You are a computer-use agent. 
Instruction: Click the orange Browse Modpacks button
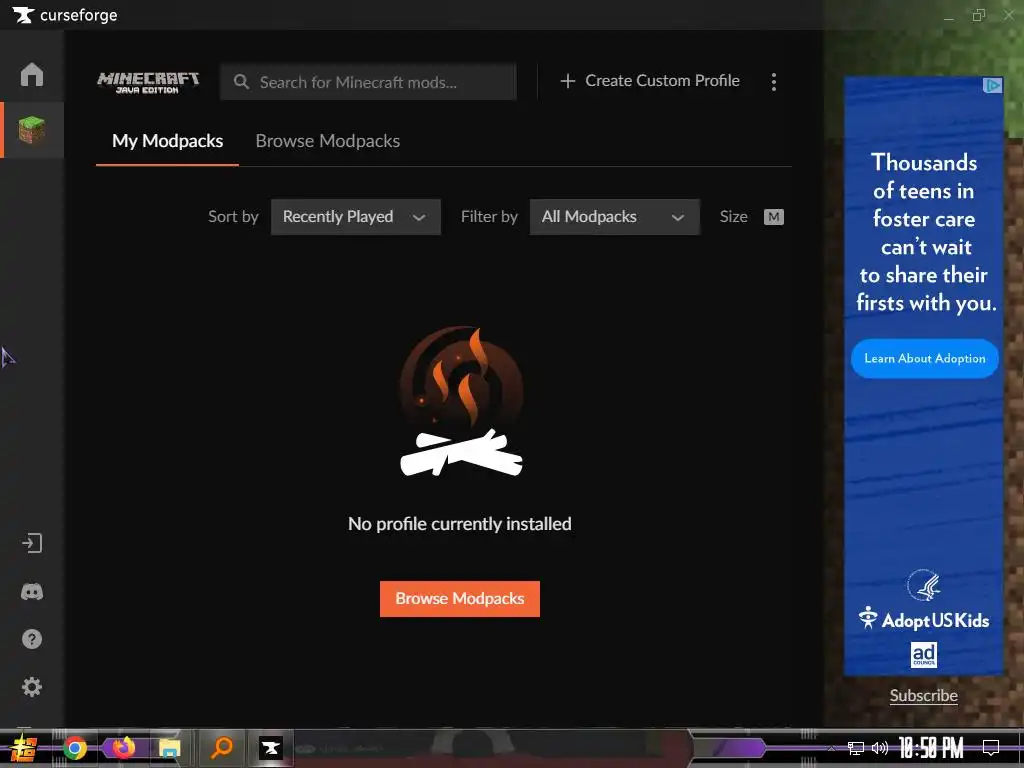(x=460, y=599)
